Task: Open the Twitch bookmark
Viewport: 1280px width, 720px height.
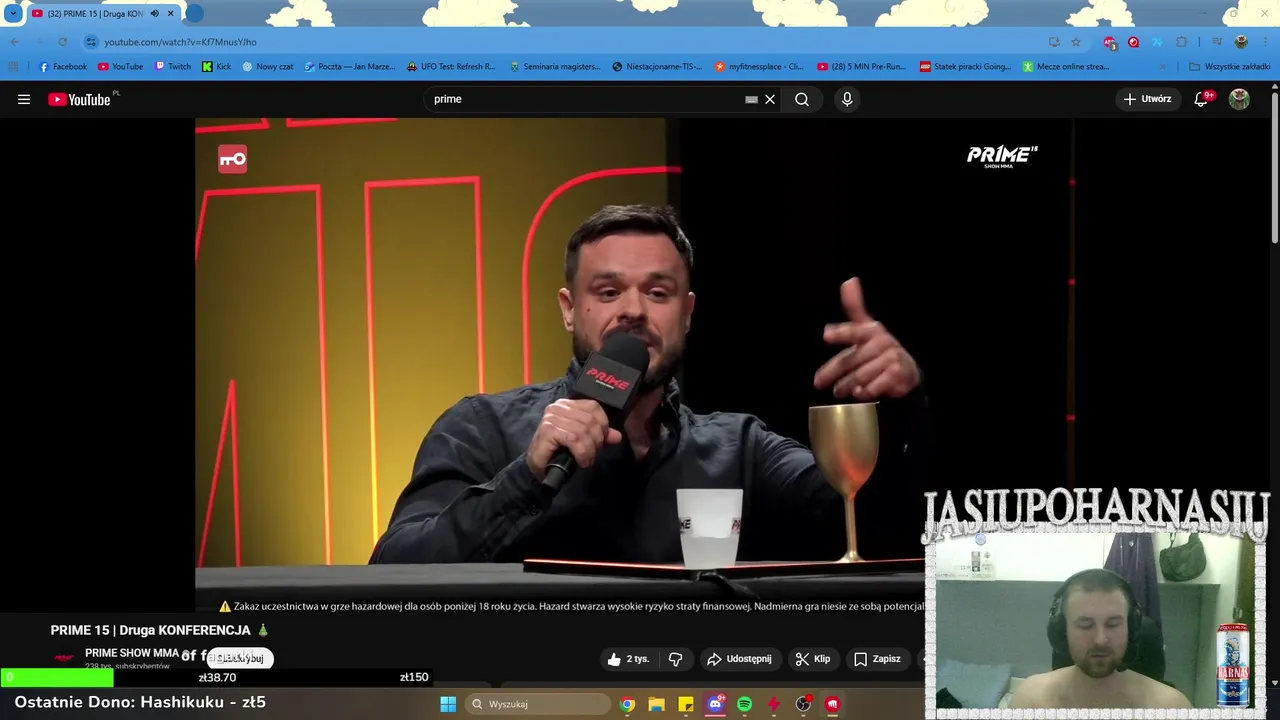Action: click(173, 67)
